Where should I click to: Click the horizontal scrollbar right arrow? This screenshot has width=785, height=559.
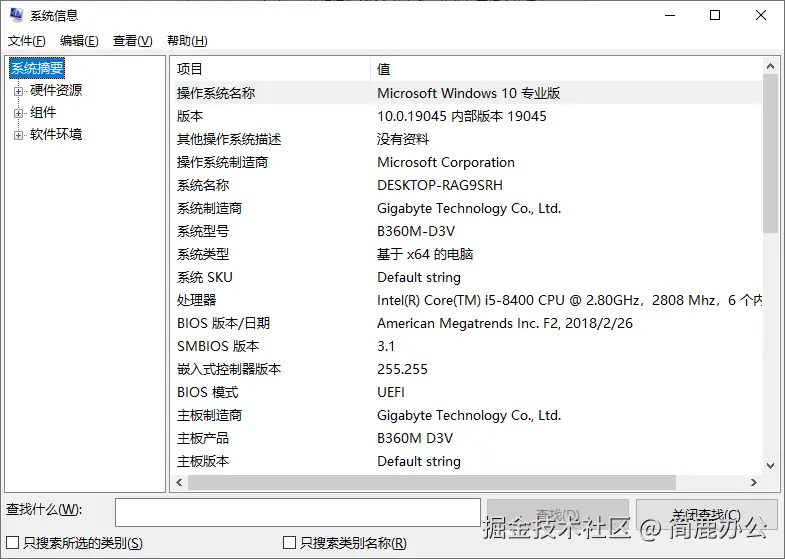(x=754, y=482)
